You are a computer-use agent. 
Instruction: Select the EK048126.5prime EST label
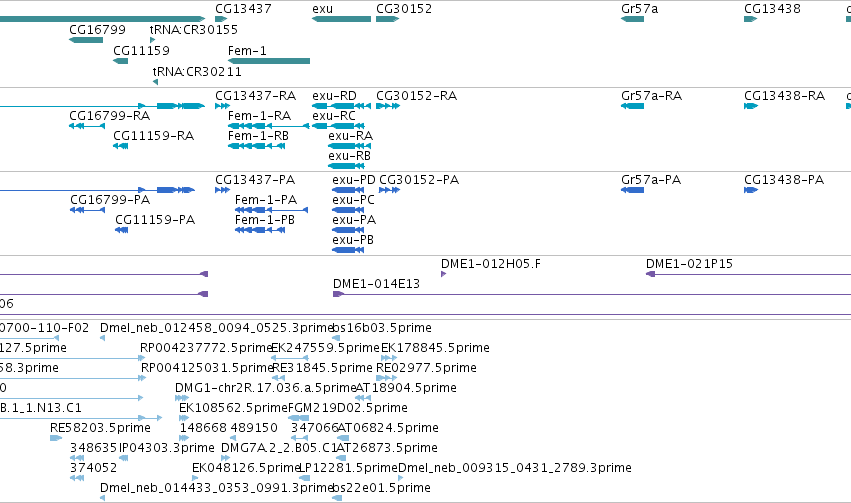246,468
